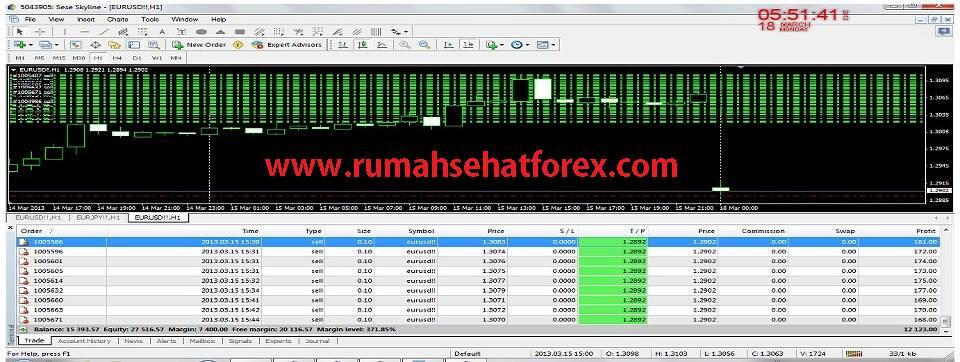
Task: Switch timeframe to D1
Action: [137, 58]
